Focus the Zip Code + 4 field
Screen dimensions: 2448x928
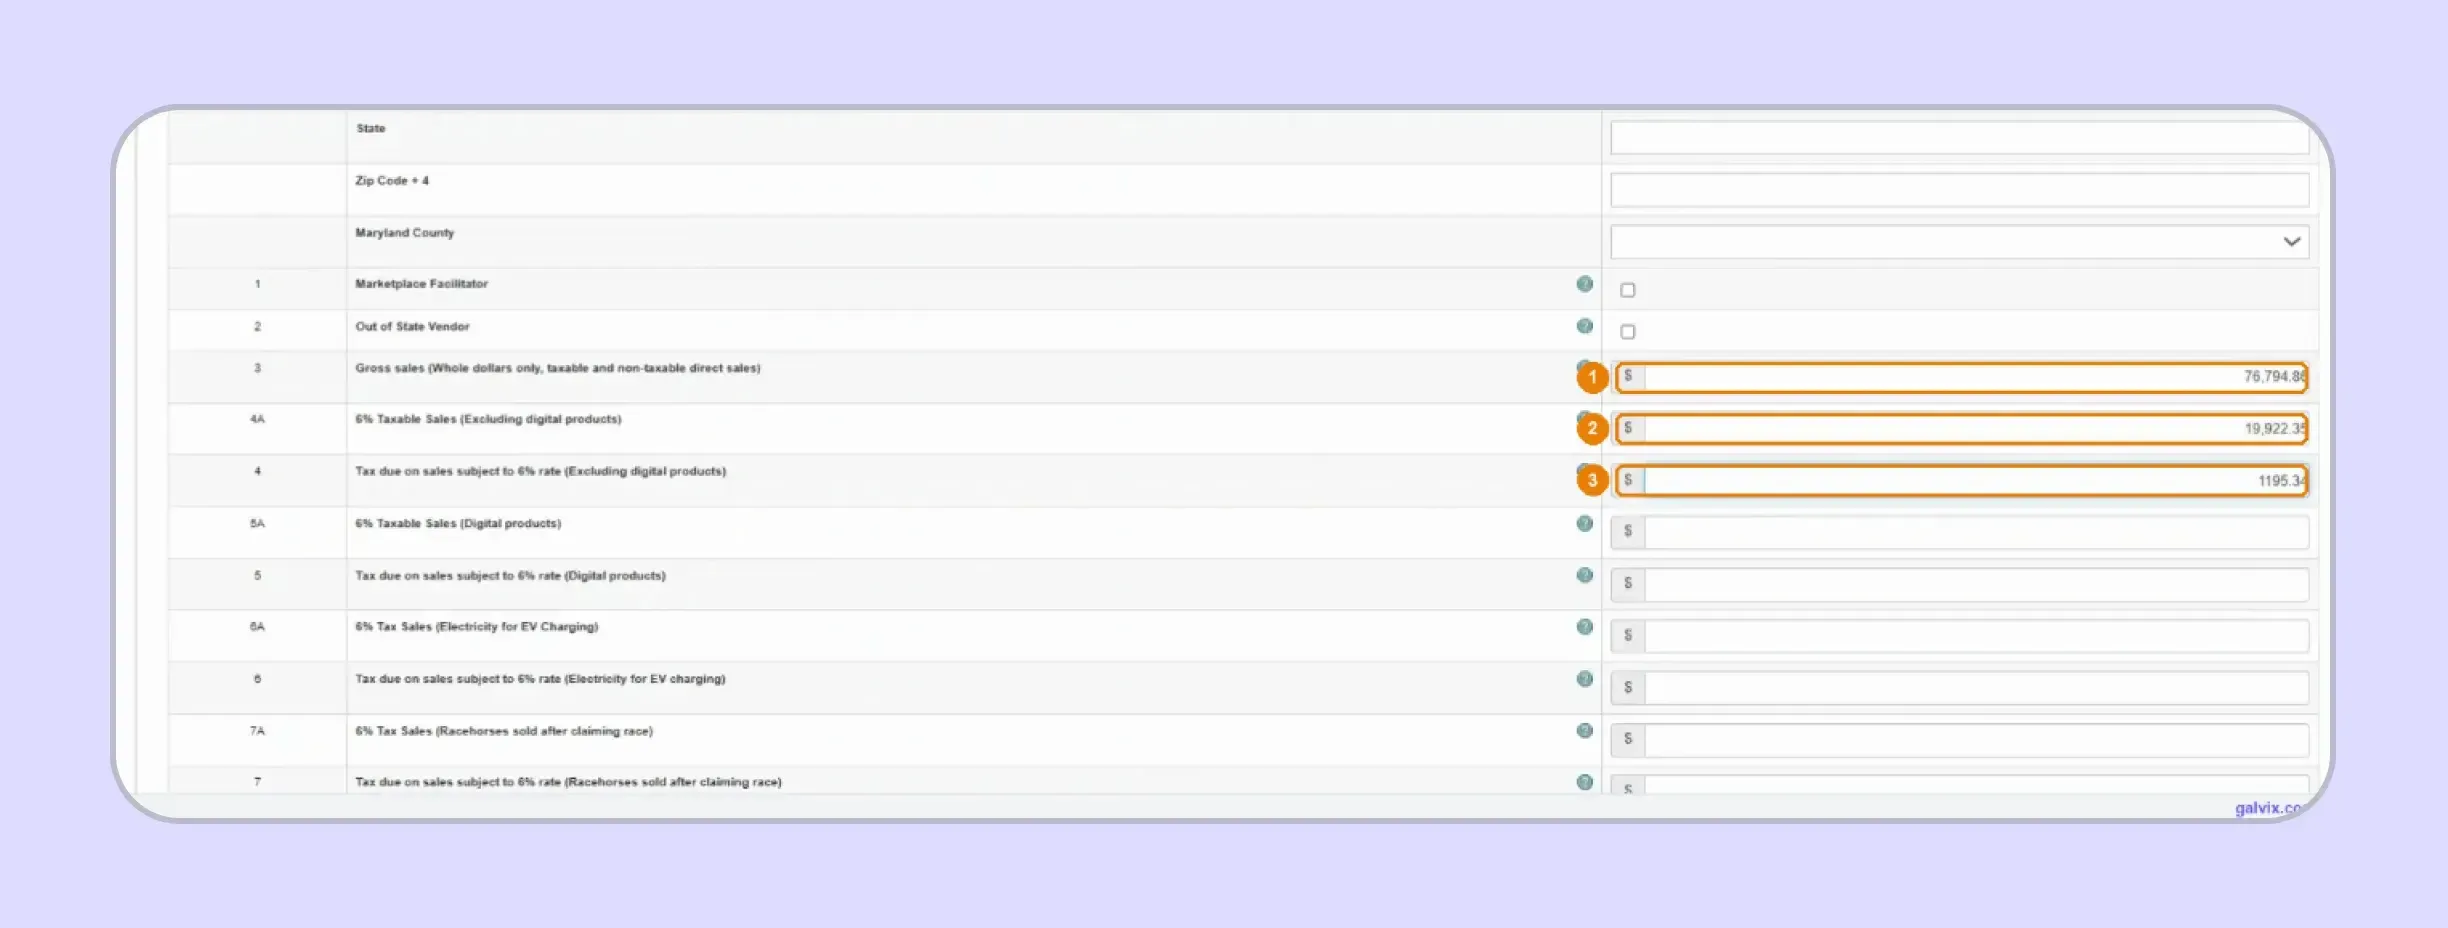click(x=1959, y=190)
